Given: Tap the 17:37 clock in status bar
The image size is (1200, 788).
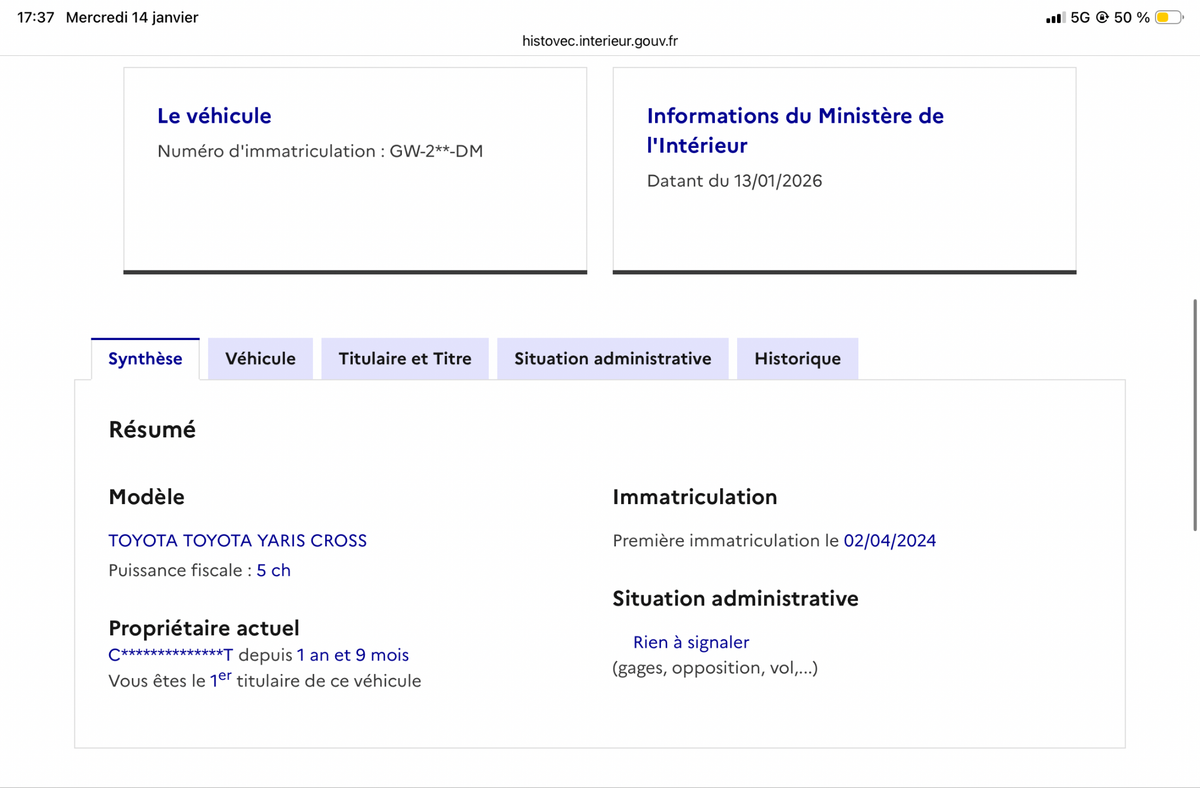Looking at the screenshot, I should [x=36, y=18].
